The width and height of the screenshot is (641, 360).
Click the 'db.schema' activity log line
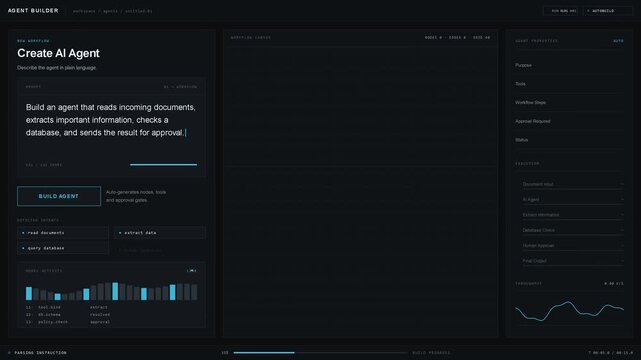point(68,315)
